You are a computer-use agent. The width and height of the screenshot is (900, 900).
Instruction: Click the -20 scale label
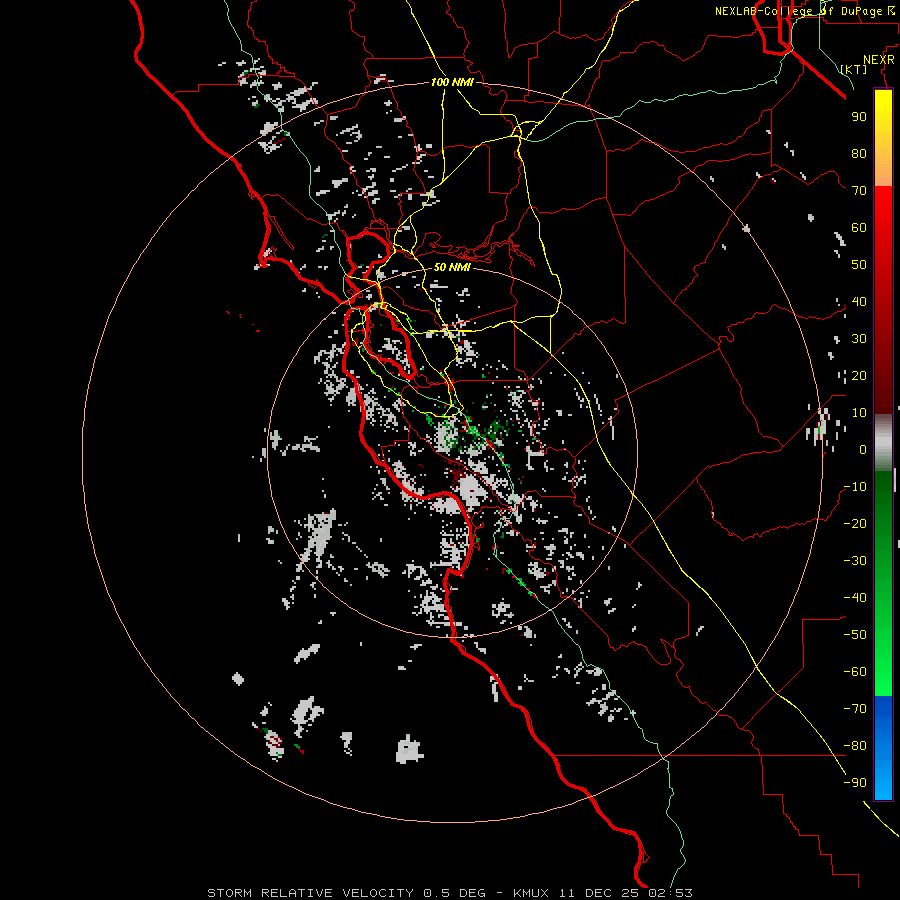tap(855, 524)
